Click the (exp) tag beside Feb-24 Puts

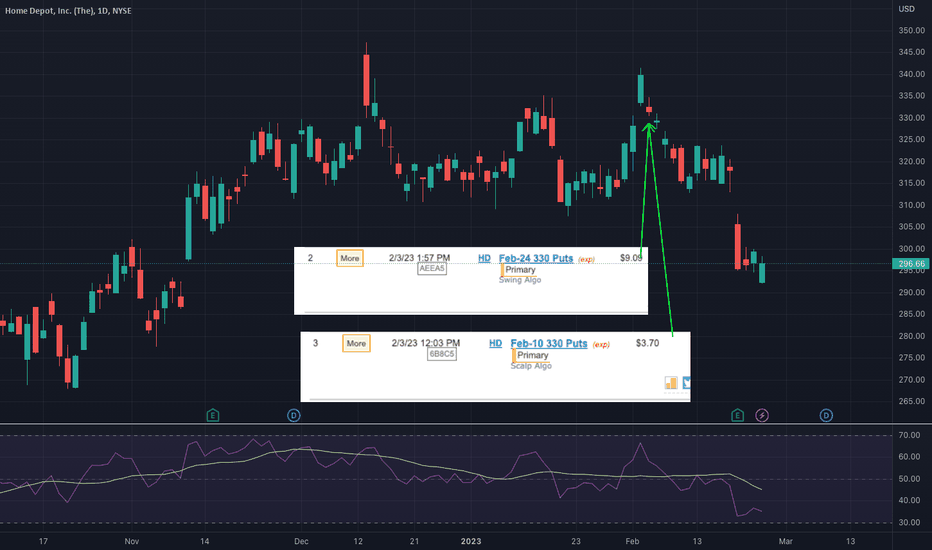pos(586,259)
